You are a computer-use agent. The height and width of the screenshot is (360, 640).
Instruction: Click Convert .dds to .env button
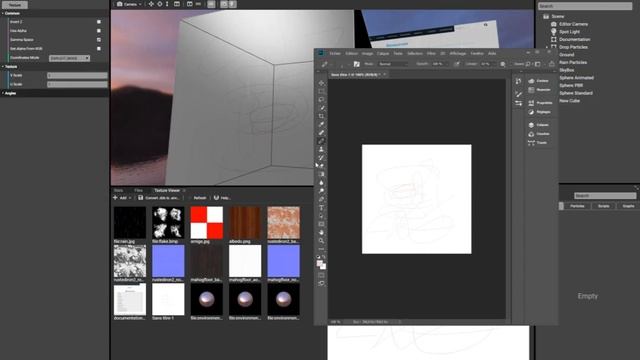pyautogui.click(x=158, y=198)
